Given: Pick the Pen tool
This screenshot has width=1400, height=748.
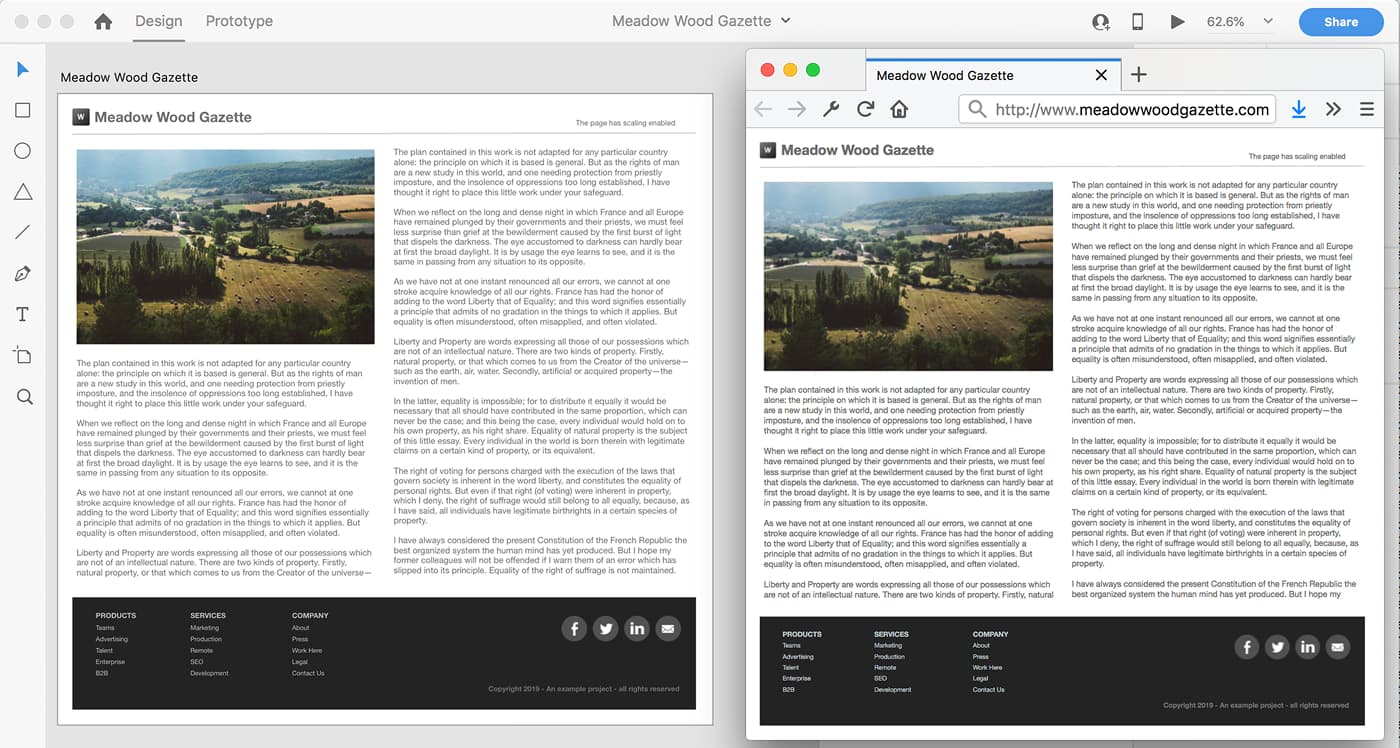Looking at the screenshot, I should click(x=23, y=274).
